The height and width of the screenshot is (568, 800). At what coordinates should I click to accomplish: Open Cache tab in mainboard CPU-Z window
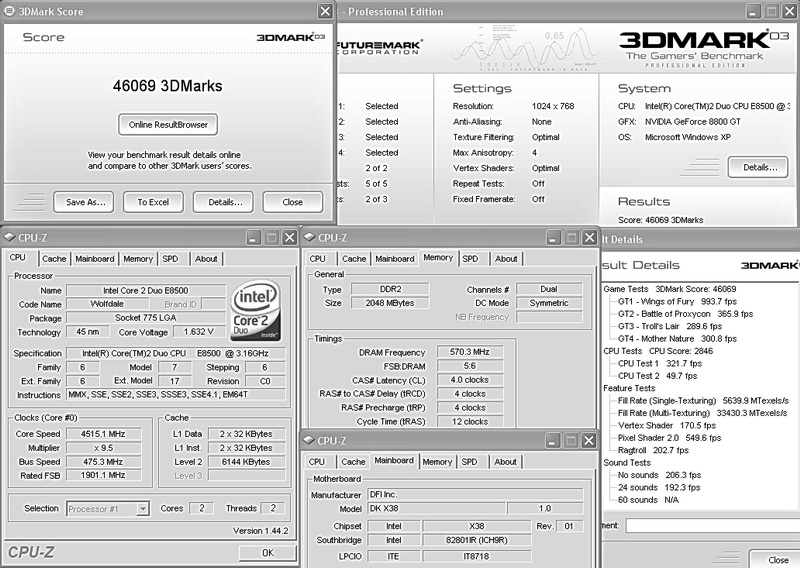click(354, 462)
